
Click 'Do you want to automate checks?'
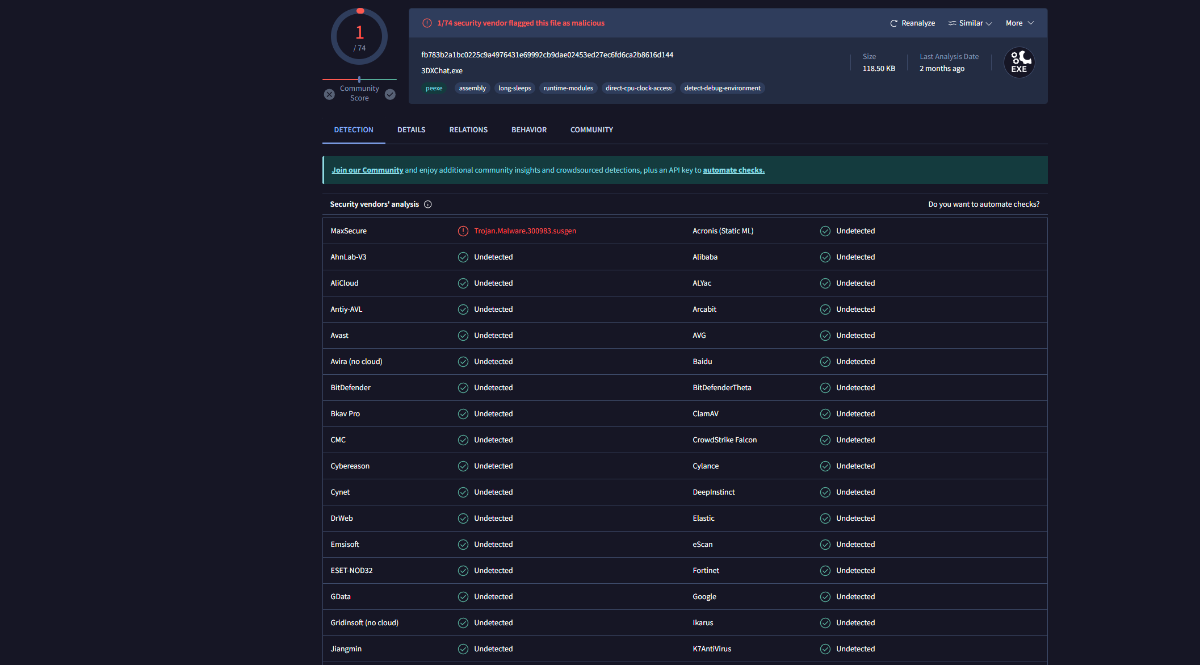point(984,204)
